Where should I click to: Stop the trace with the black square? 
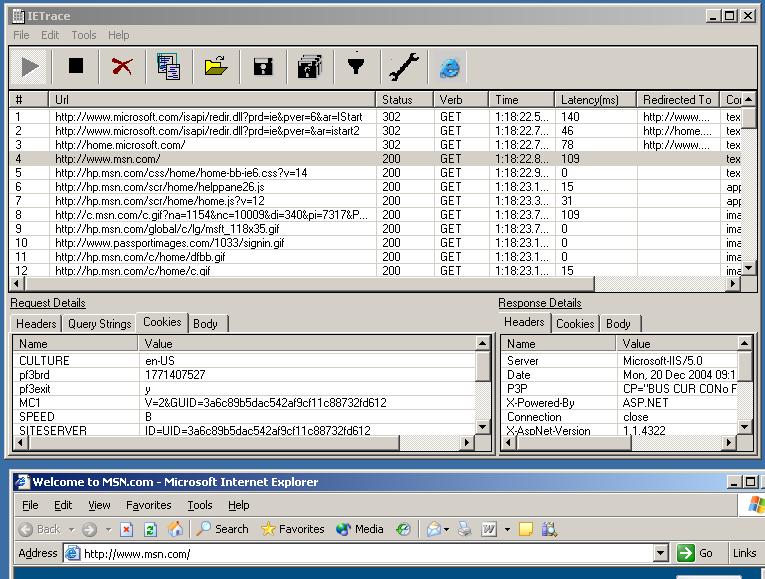[76, 66]
